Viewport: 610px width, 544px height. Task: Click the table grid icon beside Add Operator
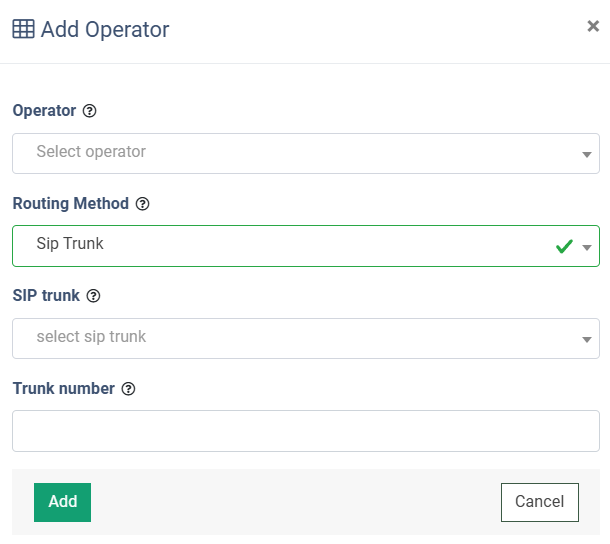[x=23, y=29]
